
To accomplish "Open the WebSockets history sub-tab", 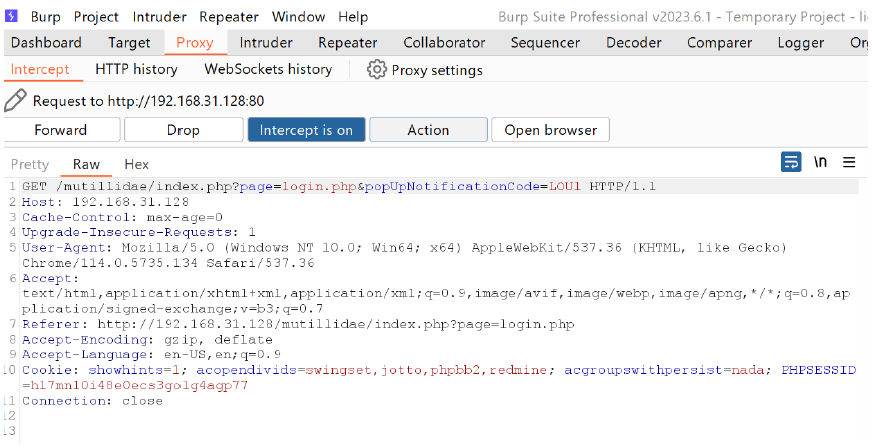I will [268, 69].
